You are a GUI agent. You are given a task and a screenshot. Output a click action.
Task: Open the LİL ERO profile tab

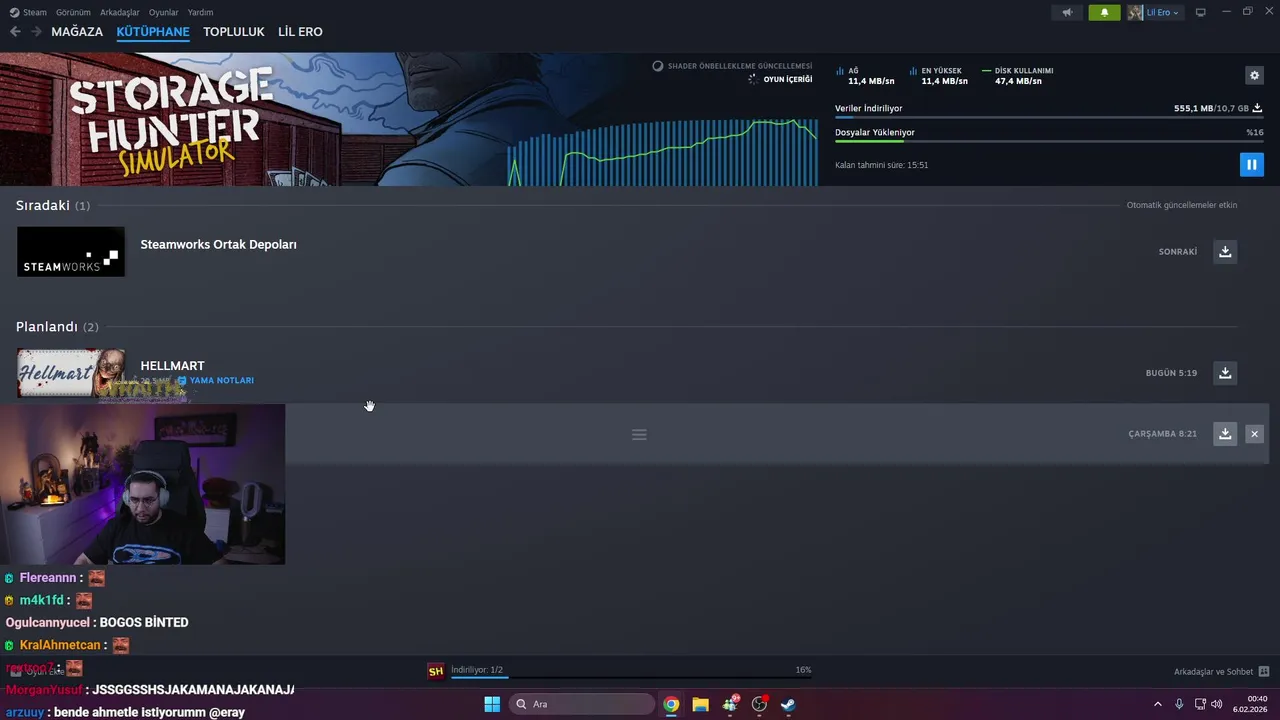300,32
